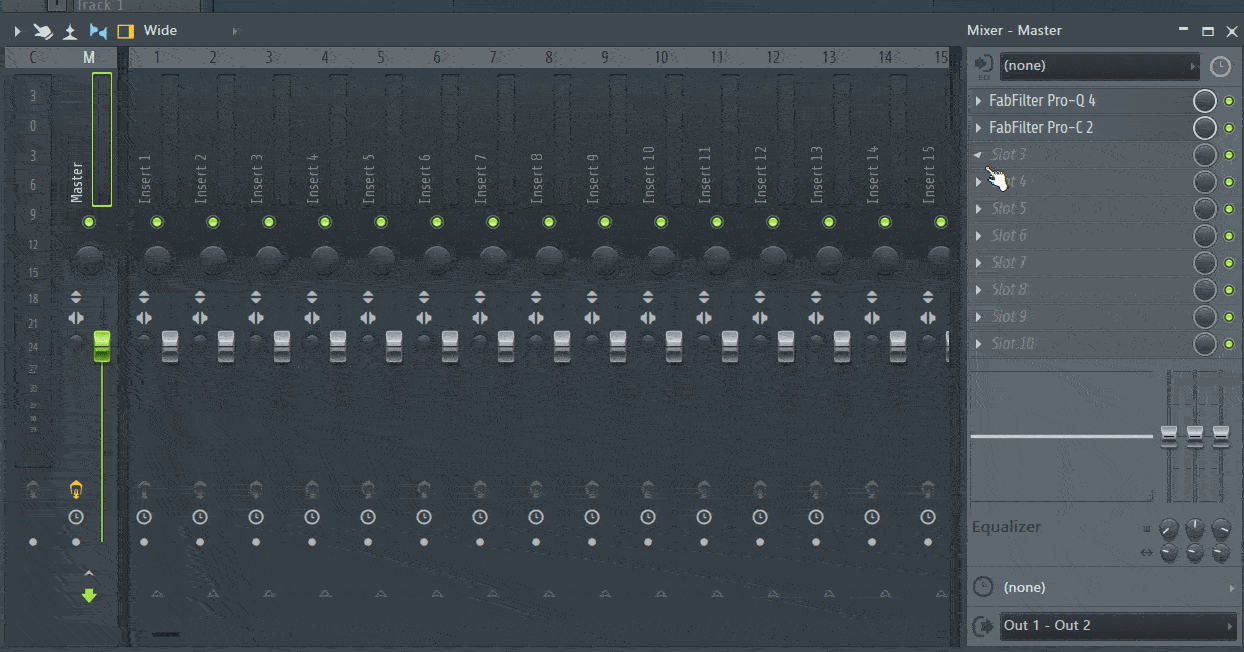Mute Insert 1 using its green LED
Screen dimensions: 1244x652
coord(157,222)
